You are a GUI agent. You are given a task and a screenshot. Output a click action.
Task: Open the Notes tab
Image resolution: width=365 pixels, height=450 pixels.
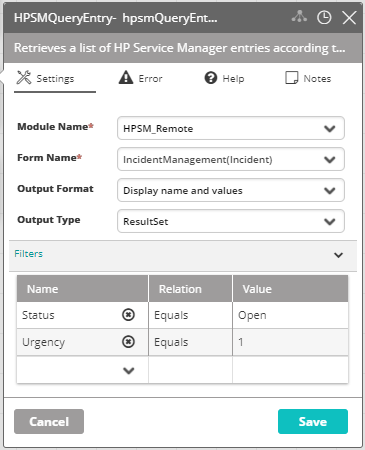click(x=308, y=78)
